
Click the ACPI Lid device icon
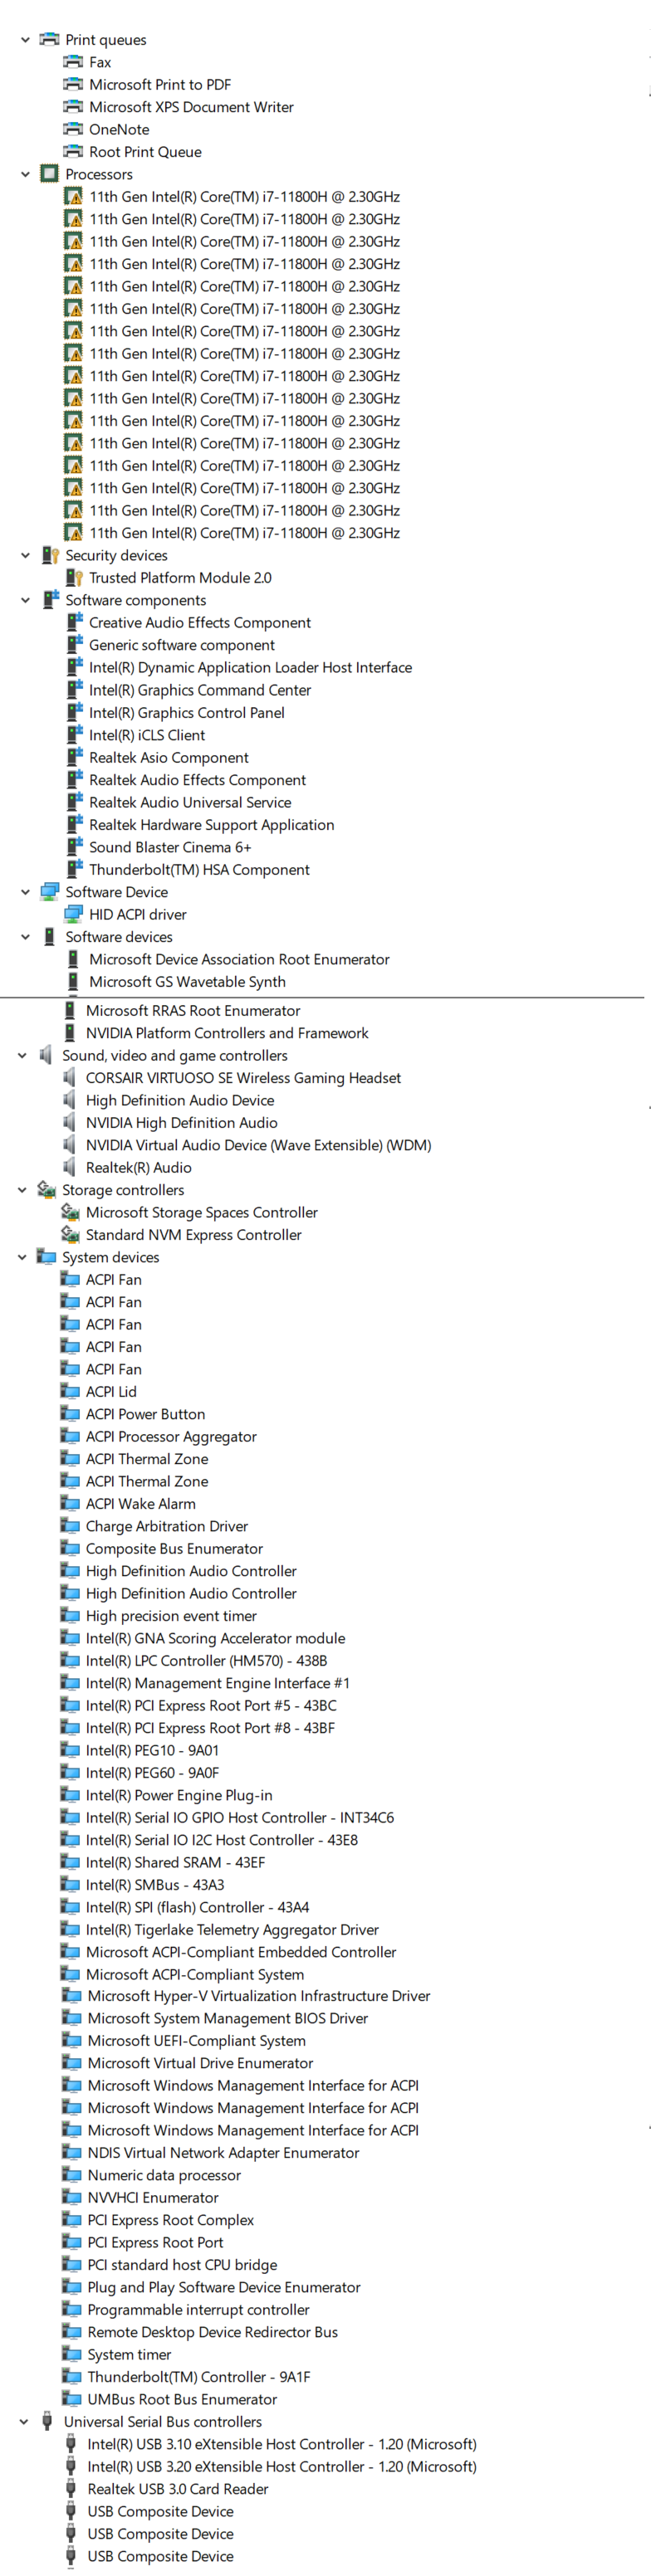tap(70, 1391)
